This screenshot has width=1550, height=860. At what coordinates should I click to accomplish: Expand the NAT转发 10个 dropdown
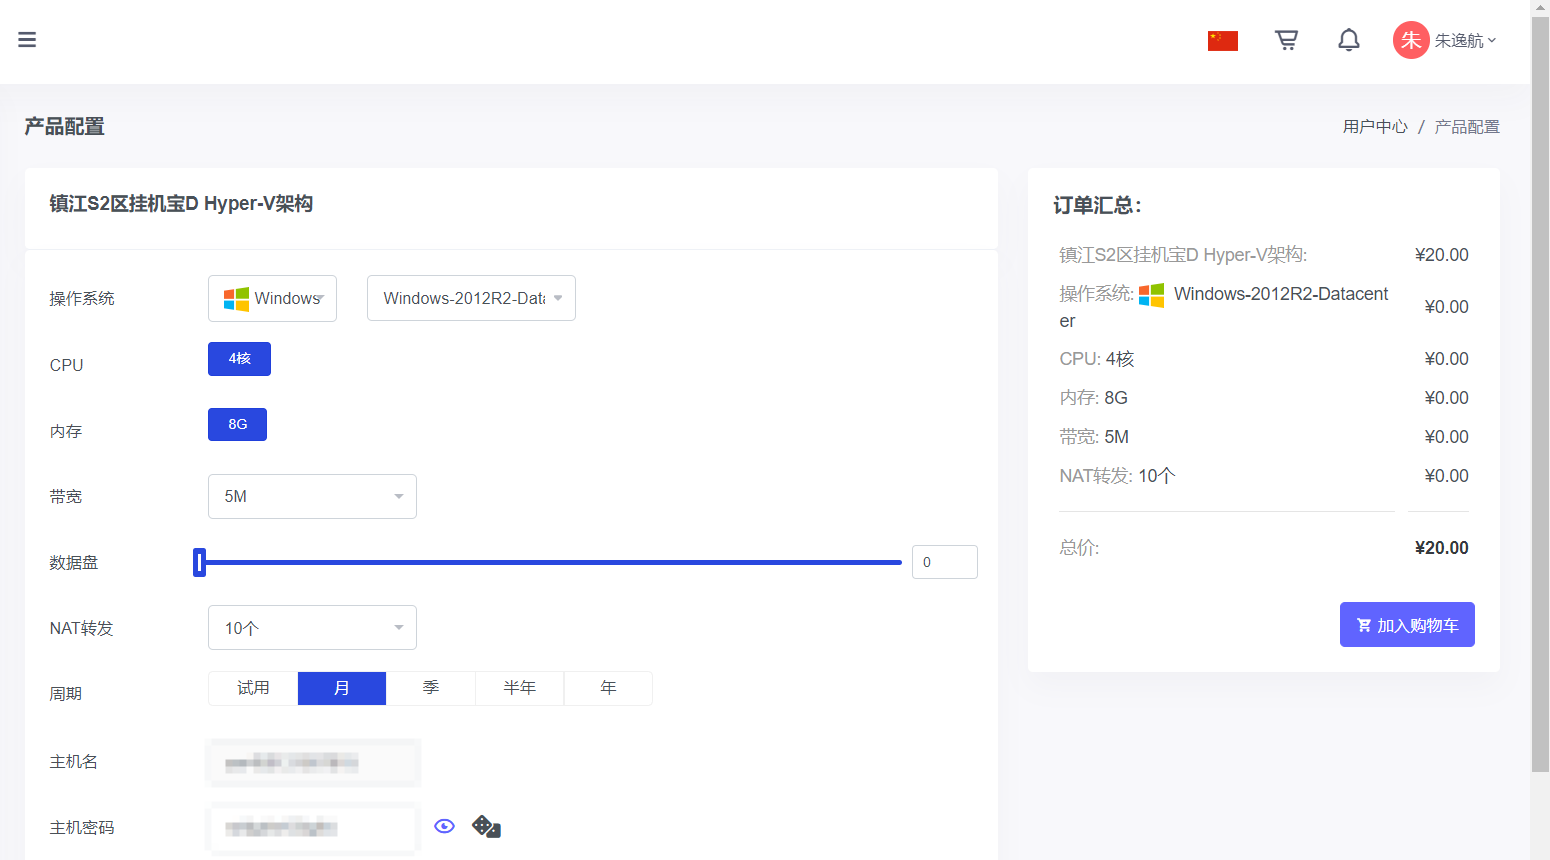click(x=312, y=628)
